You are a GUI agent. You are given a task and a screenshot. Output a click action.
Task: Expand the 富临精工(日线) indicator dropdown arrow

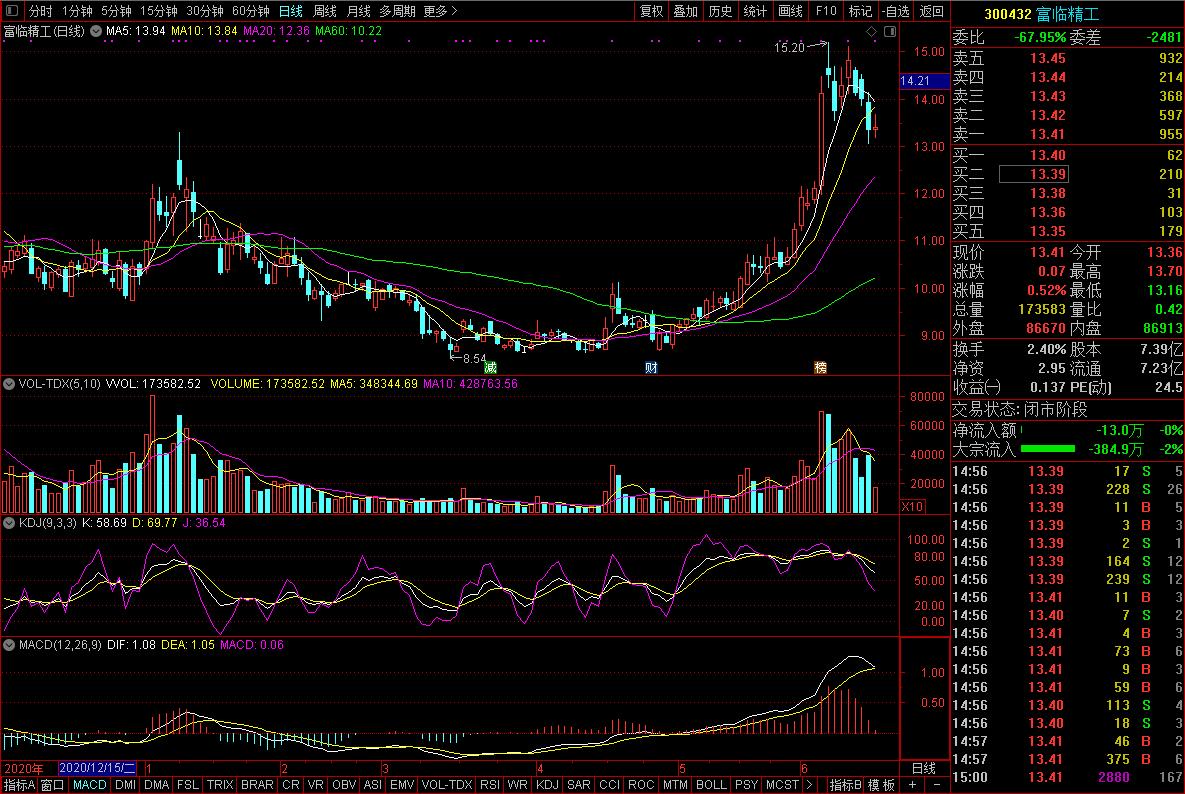pos(97,32)
